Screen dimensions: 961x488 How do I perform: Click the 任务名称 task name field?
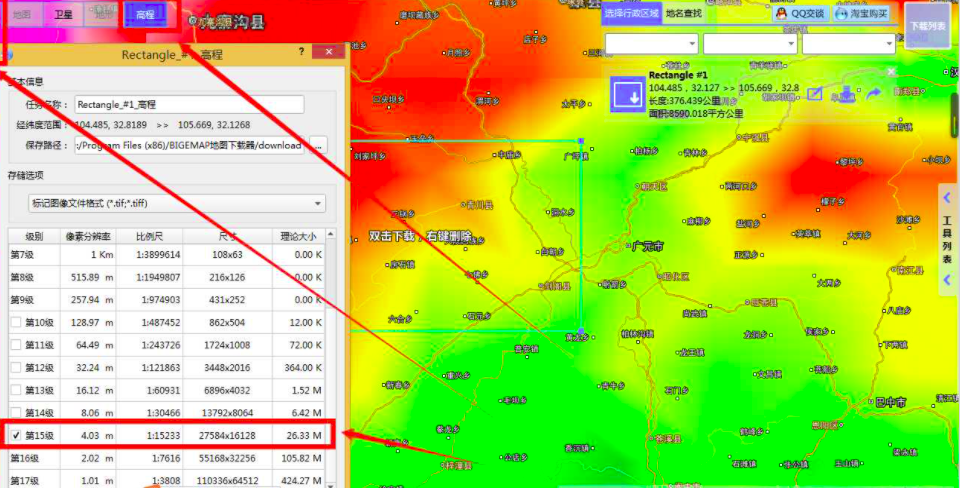coord(189,105)
